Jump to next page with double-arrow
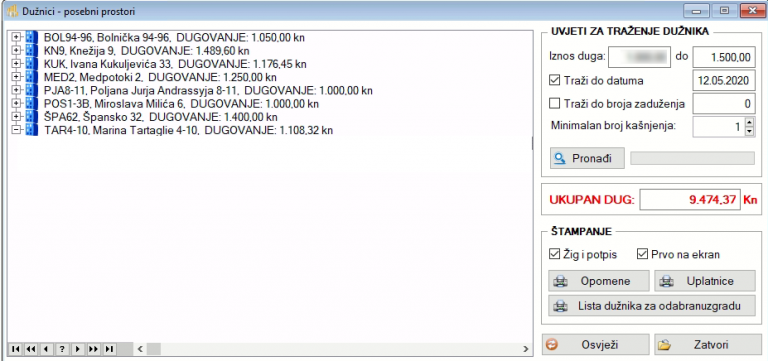This screenshot has height=361, width=768. click(93, 349)
